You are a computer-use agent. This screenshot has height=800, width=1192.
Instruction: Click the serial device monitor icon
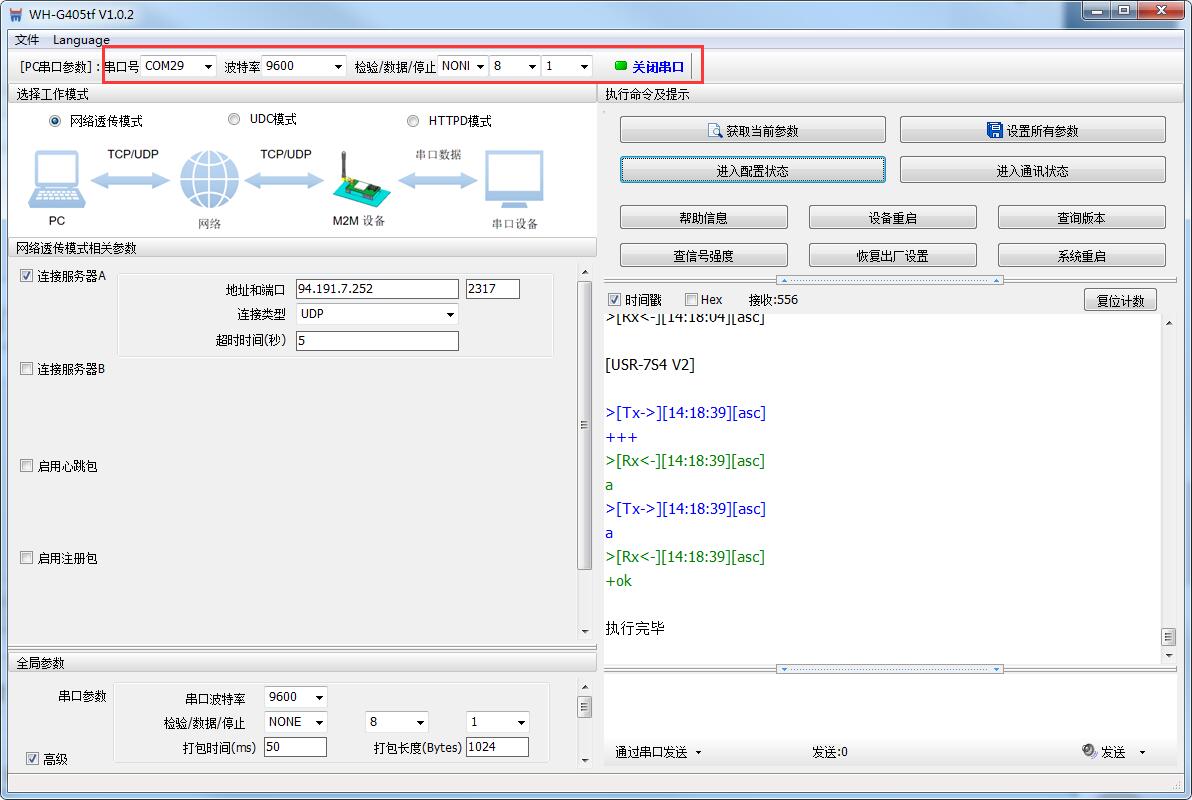(x=514, y=181)
